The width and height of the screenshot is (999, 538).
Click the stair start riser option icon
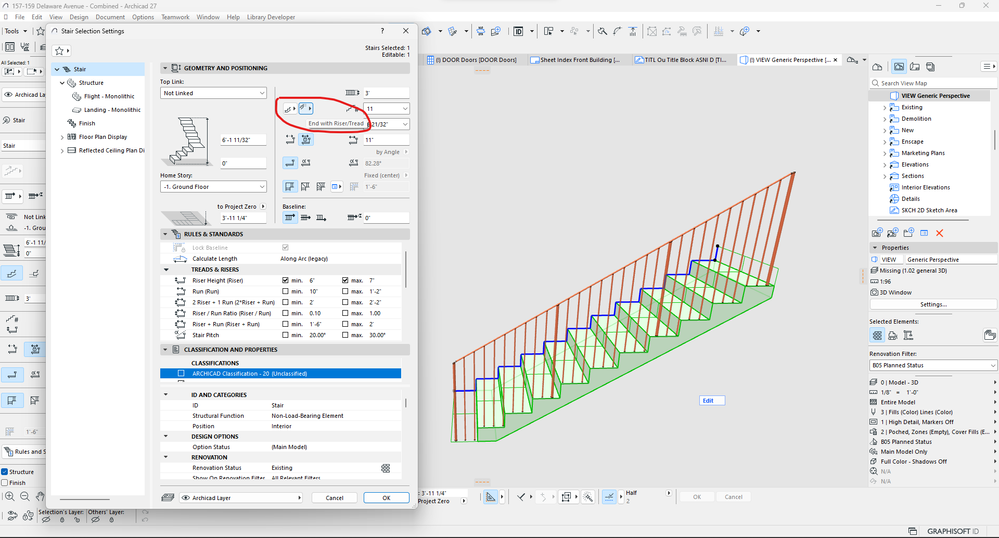point(289,109)
